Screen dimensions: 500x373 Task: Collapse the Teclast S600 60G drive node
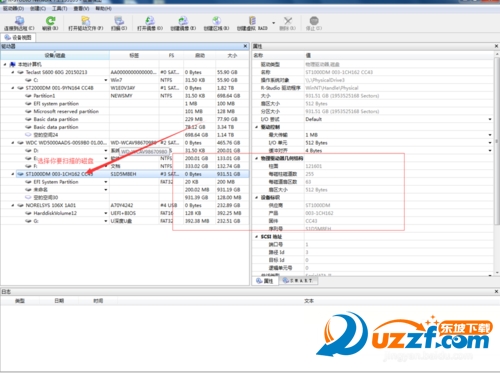click(13, 72)
